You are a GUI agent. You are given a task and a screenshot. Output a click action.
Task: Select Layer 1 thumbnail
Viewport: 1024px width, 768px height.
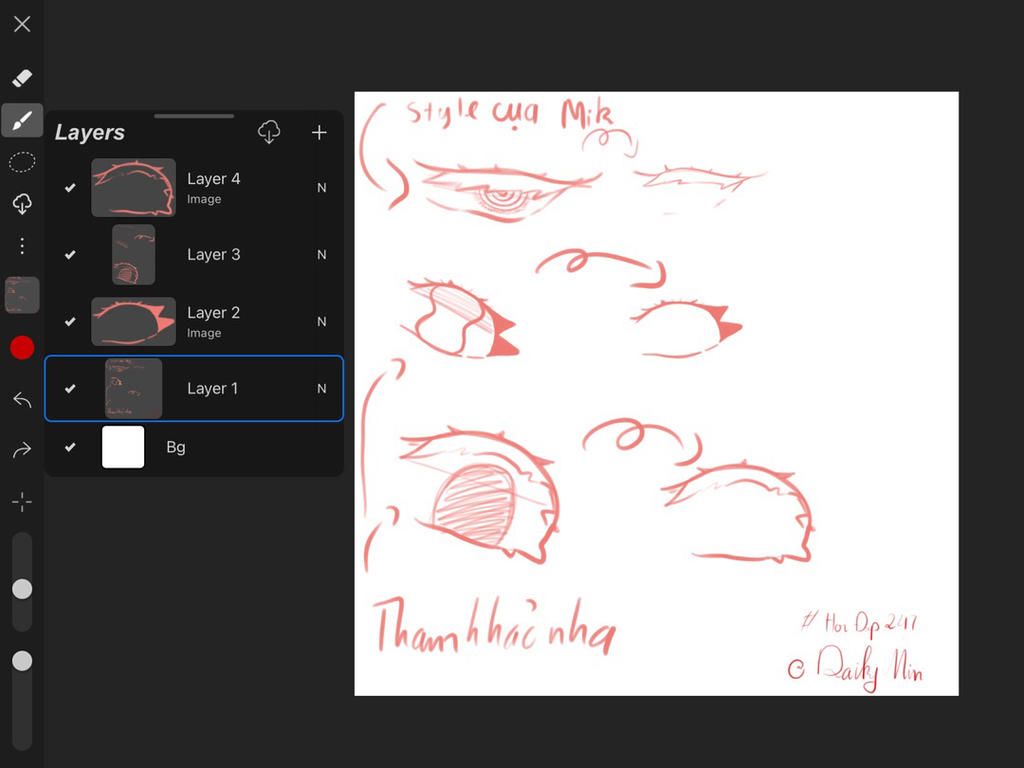click(x=133, y=389)
